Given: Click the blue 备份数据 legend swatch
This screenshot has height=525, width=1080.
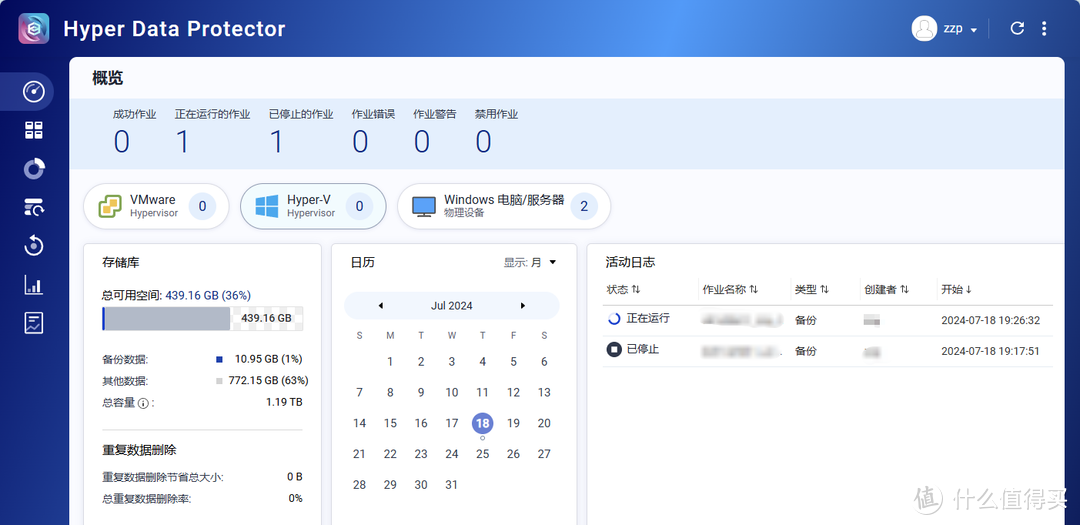Looking at the screenshot, I should point(219,360).
